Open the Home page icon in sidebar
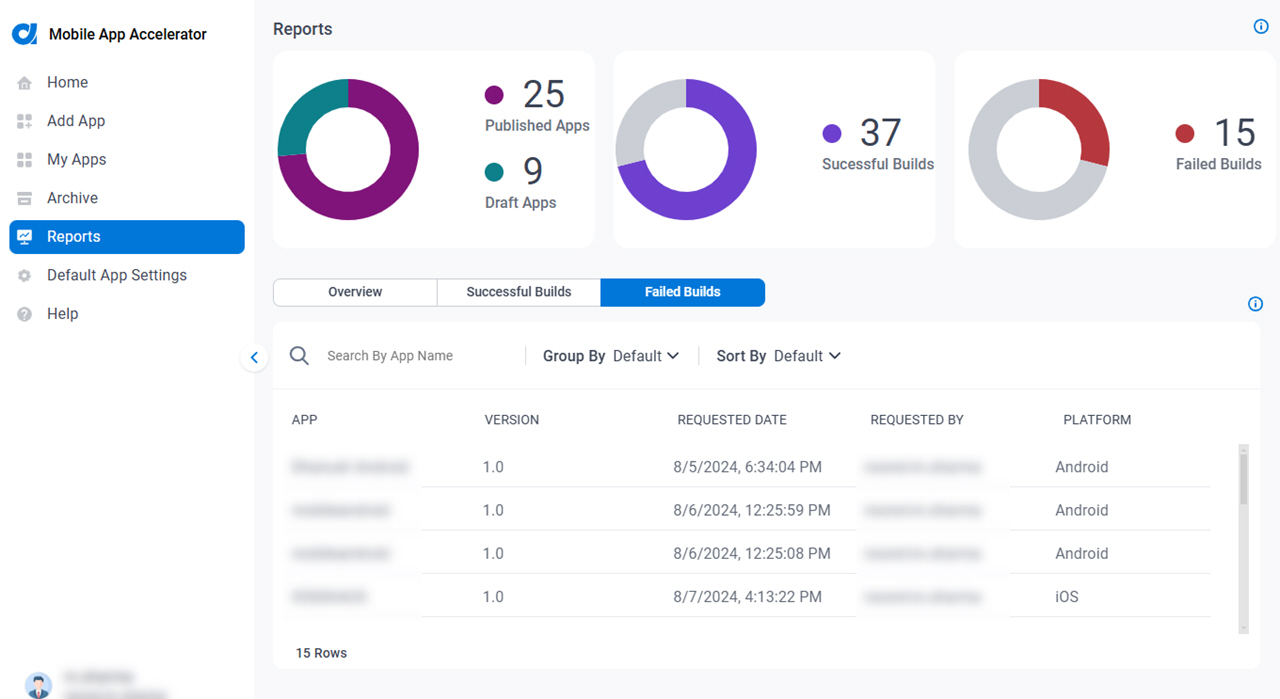The height and width of the screenshot is (699, 1280). point(25,83)
